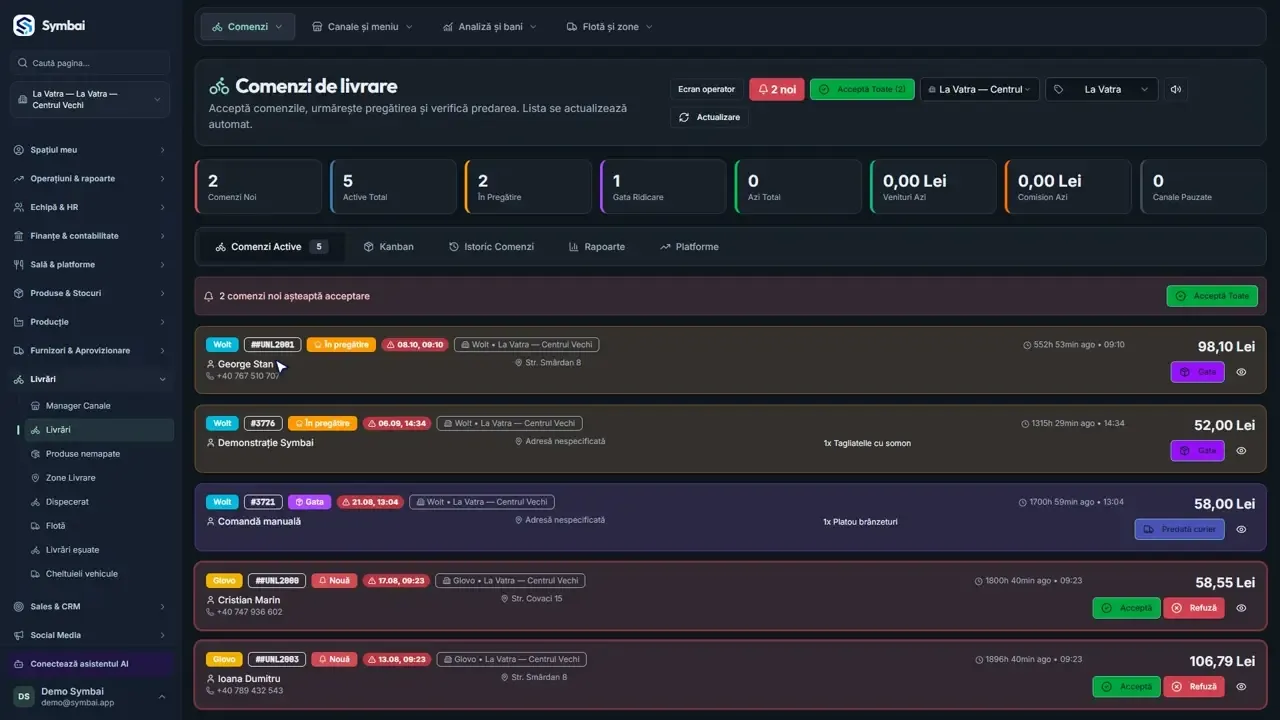
Task: Click the refresh icon on Actualizare
Action: pos(684,117)
